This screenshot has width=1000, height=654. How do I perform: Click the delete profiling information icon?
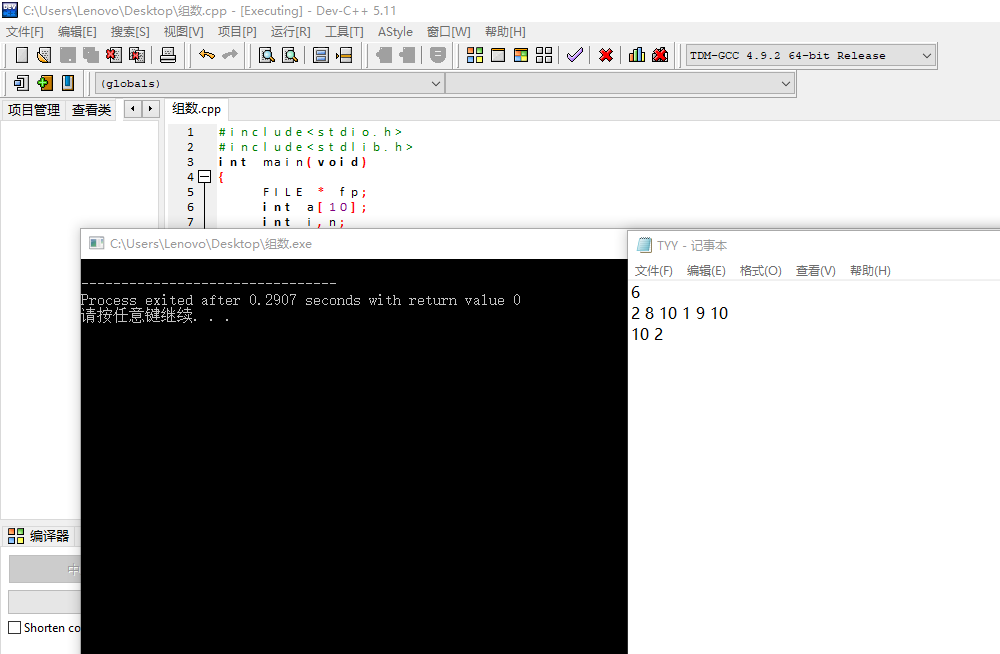660,56
